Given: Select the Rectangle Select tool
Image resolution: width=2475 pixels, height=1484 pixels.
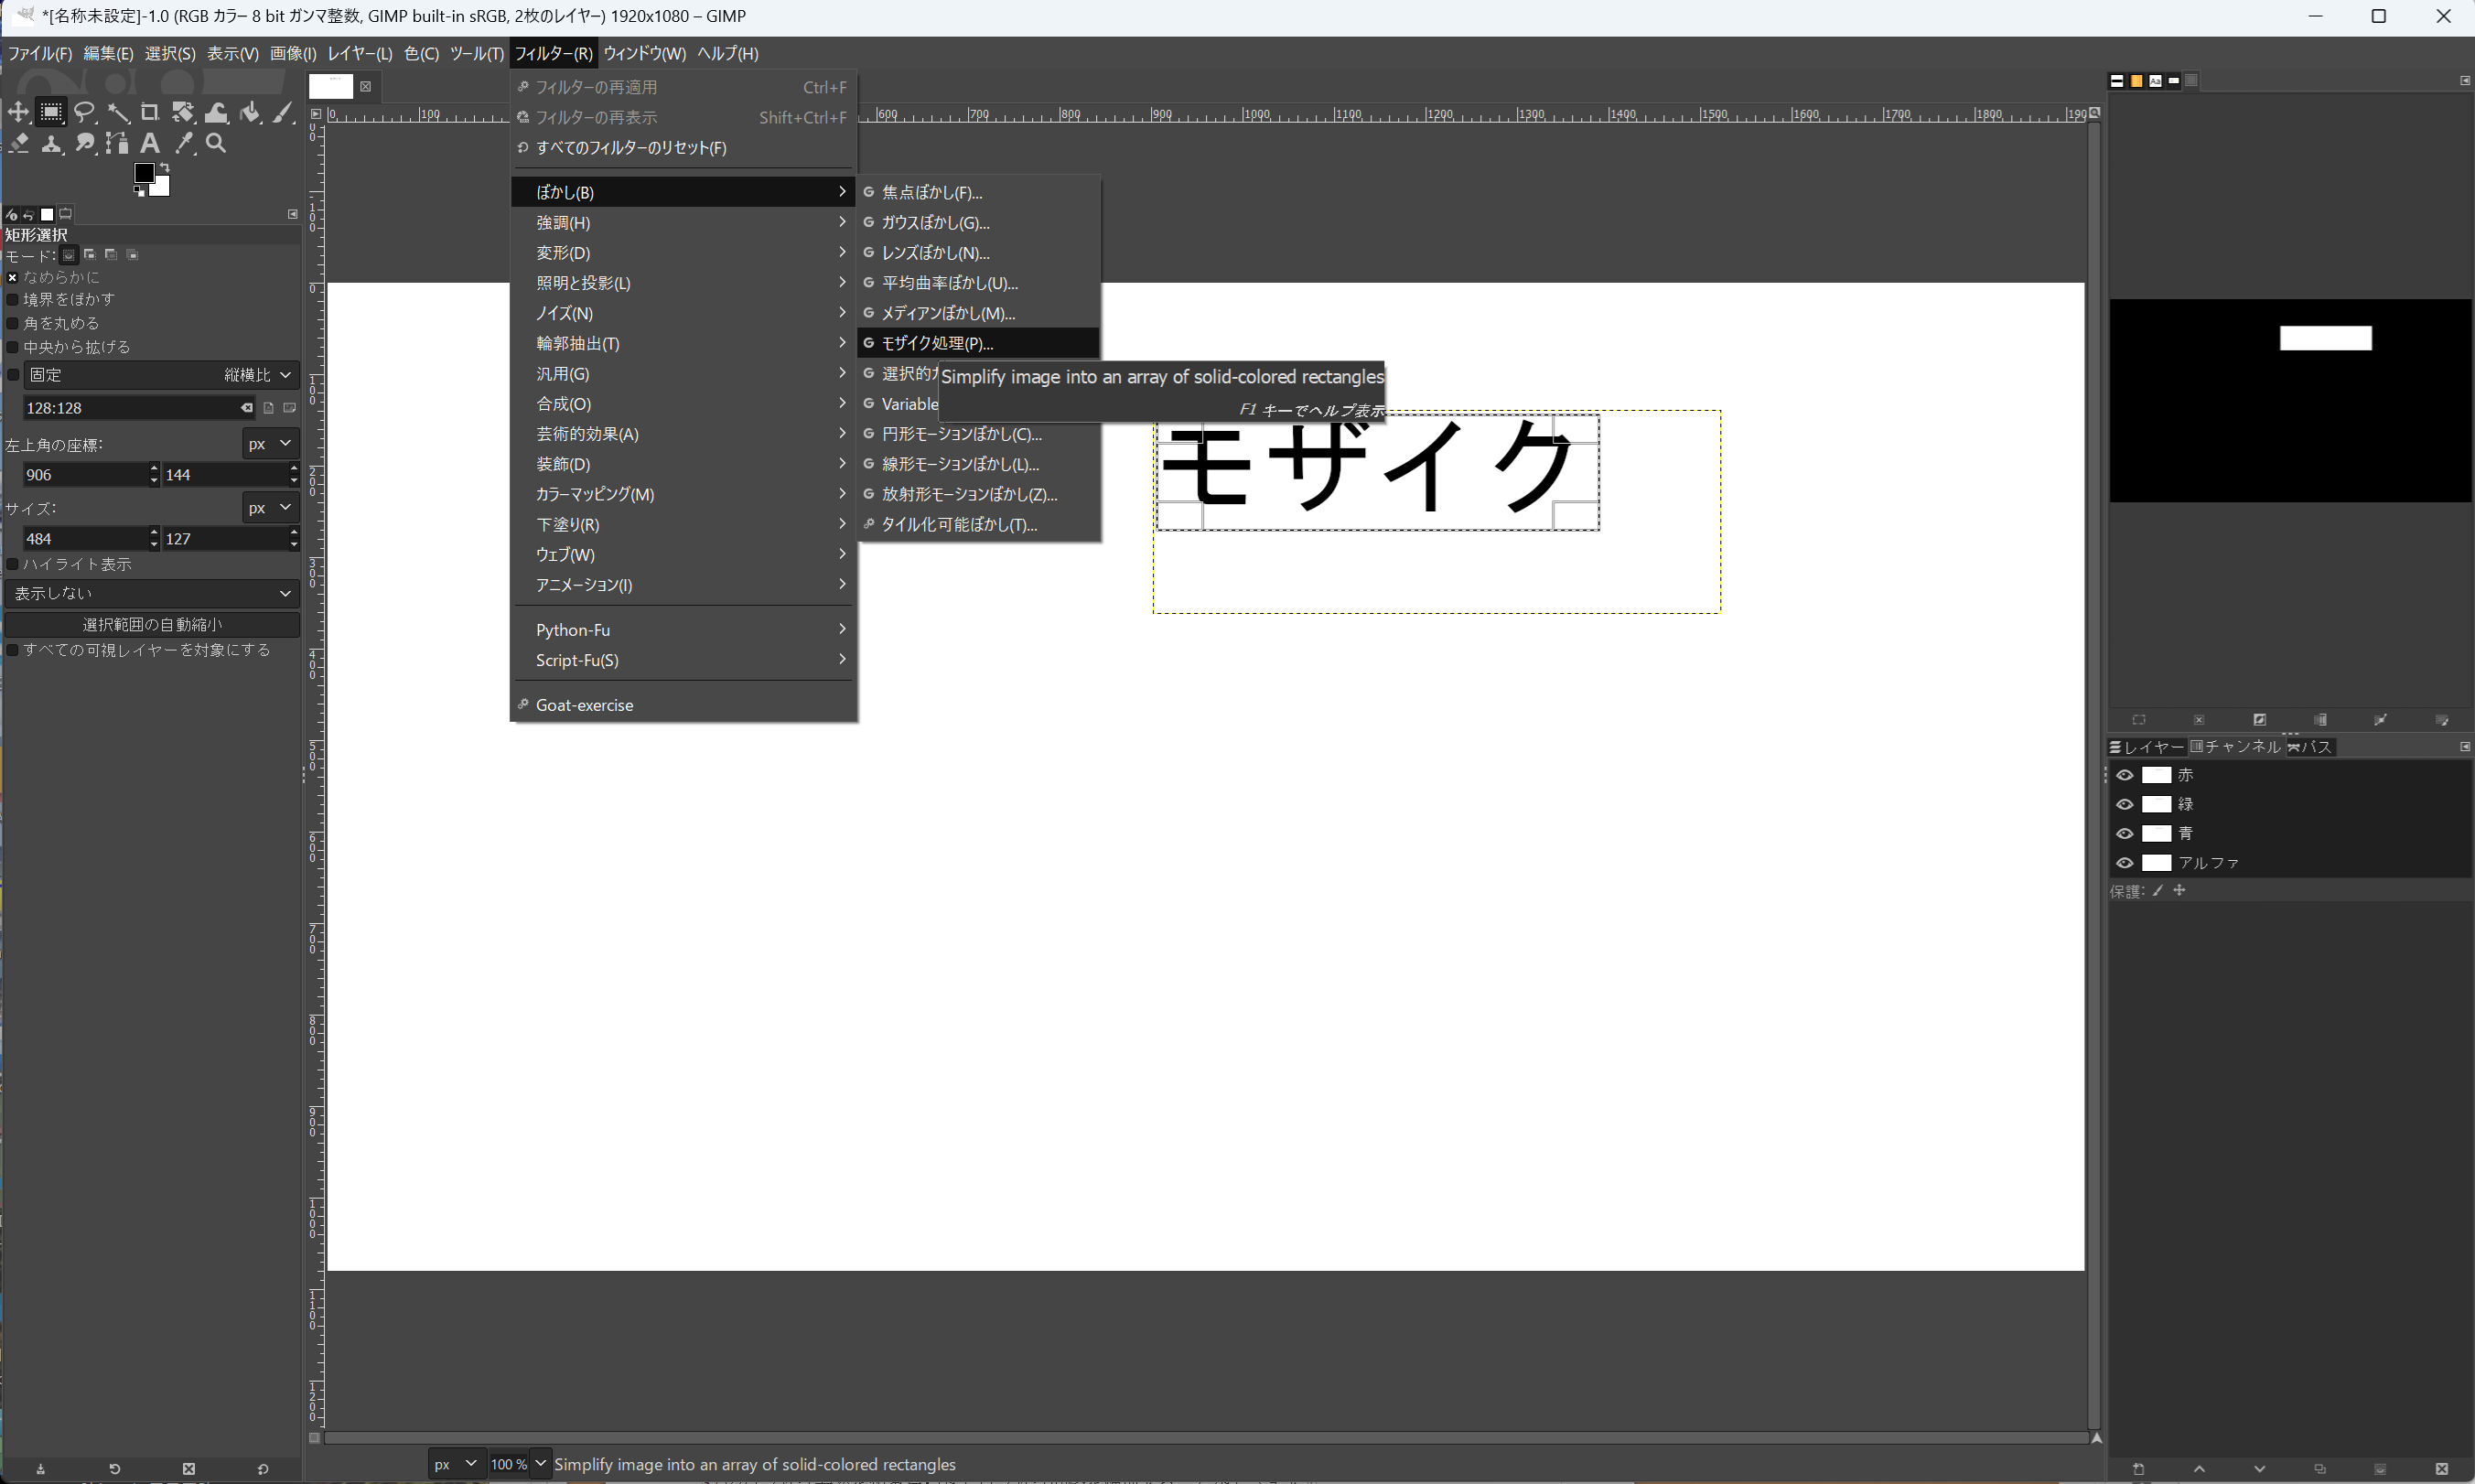Looking at the screenshot, I should (x=51, y=112).
